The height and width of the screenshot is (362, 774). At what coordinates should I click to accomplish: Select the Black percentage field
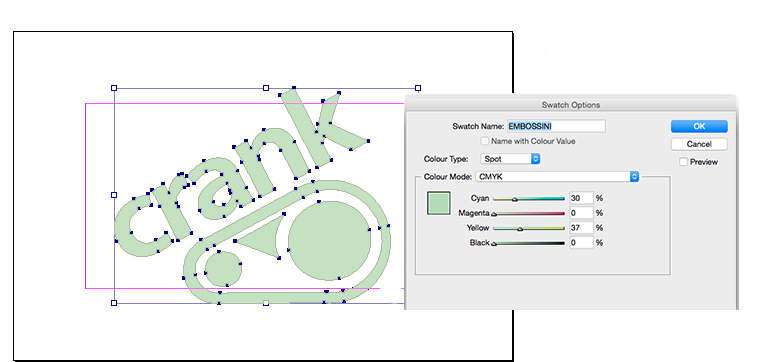[581, 242]
